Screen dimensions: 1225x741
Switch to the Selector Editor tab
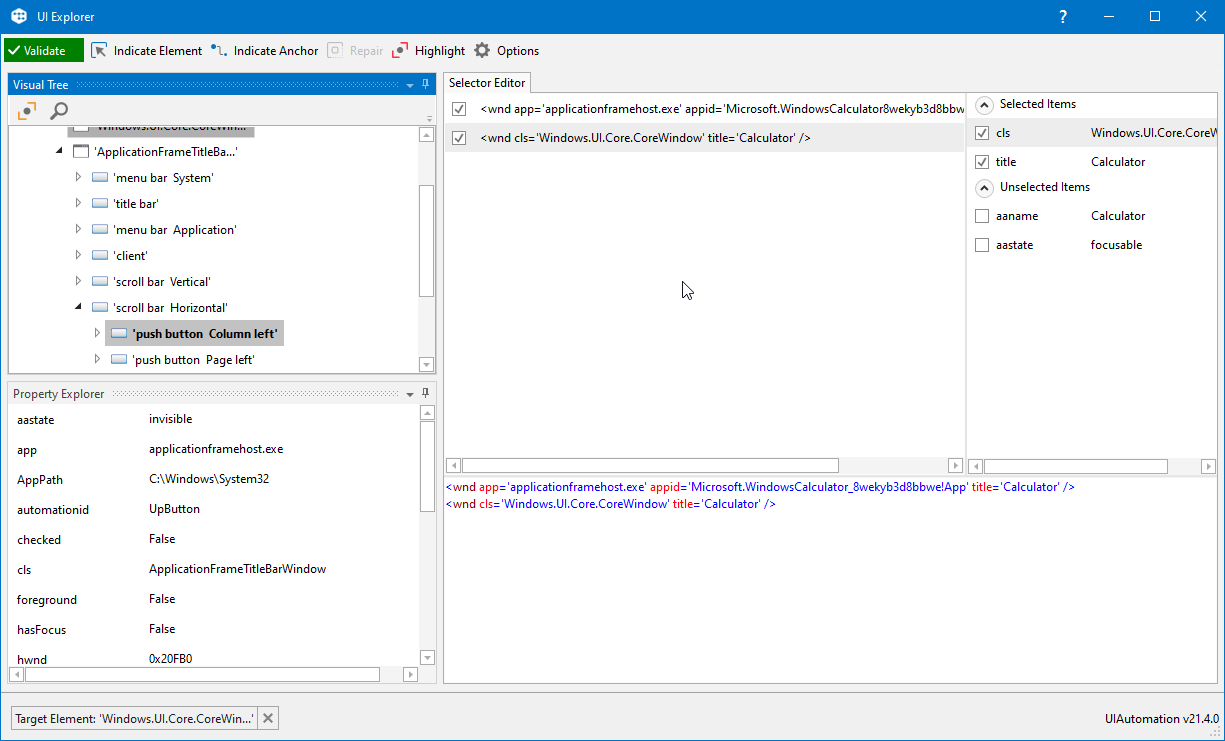tap(487, 83)
